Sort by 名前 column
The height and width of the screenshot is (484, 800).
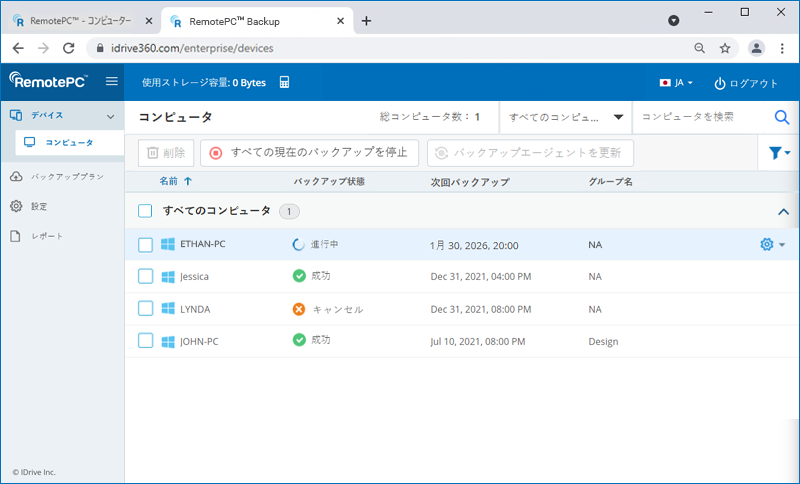tap(175, 181)
